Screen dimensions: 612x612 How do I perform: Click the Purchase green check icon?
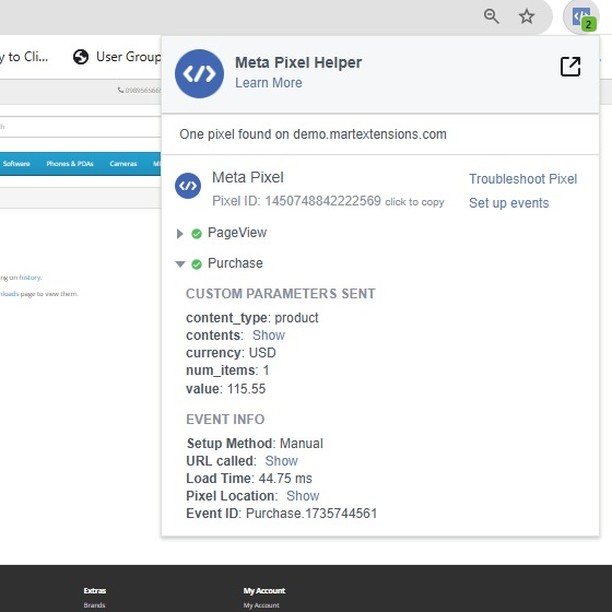pyautogui.click(x=196, y=264)
